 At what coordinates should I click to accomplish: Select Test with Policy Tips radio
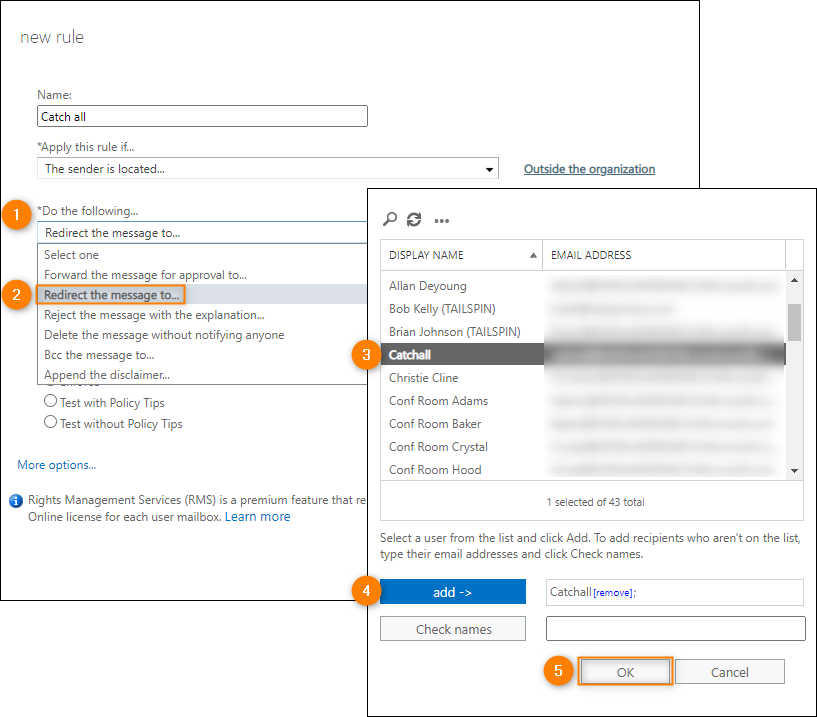(x=50, y=402)
